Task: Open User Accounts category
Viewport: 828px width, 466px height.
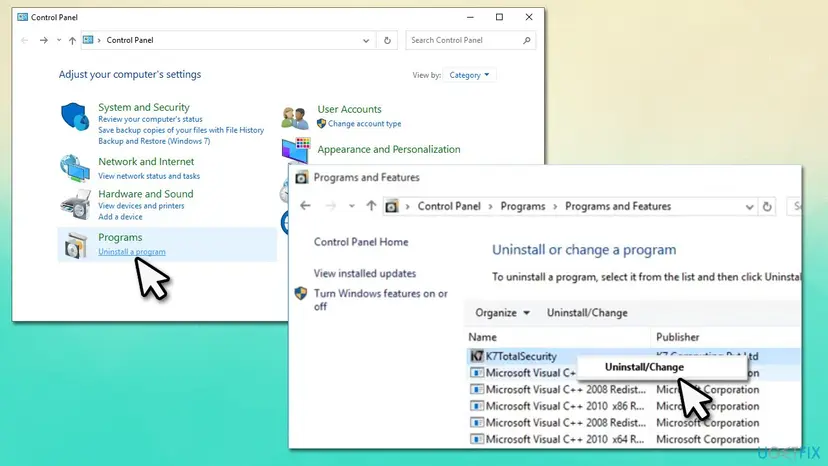Action: click(x=349, y=109)
